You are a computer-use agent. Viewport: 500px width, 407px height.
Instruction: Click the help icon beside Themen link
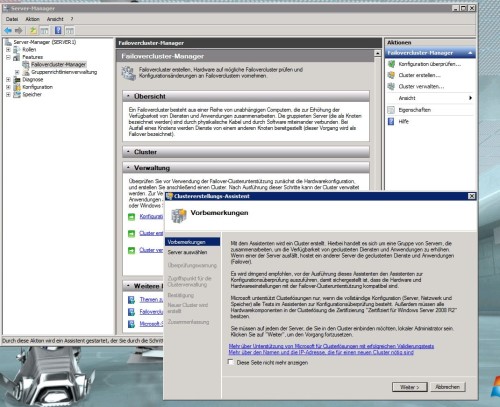[132, 300]
